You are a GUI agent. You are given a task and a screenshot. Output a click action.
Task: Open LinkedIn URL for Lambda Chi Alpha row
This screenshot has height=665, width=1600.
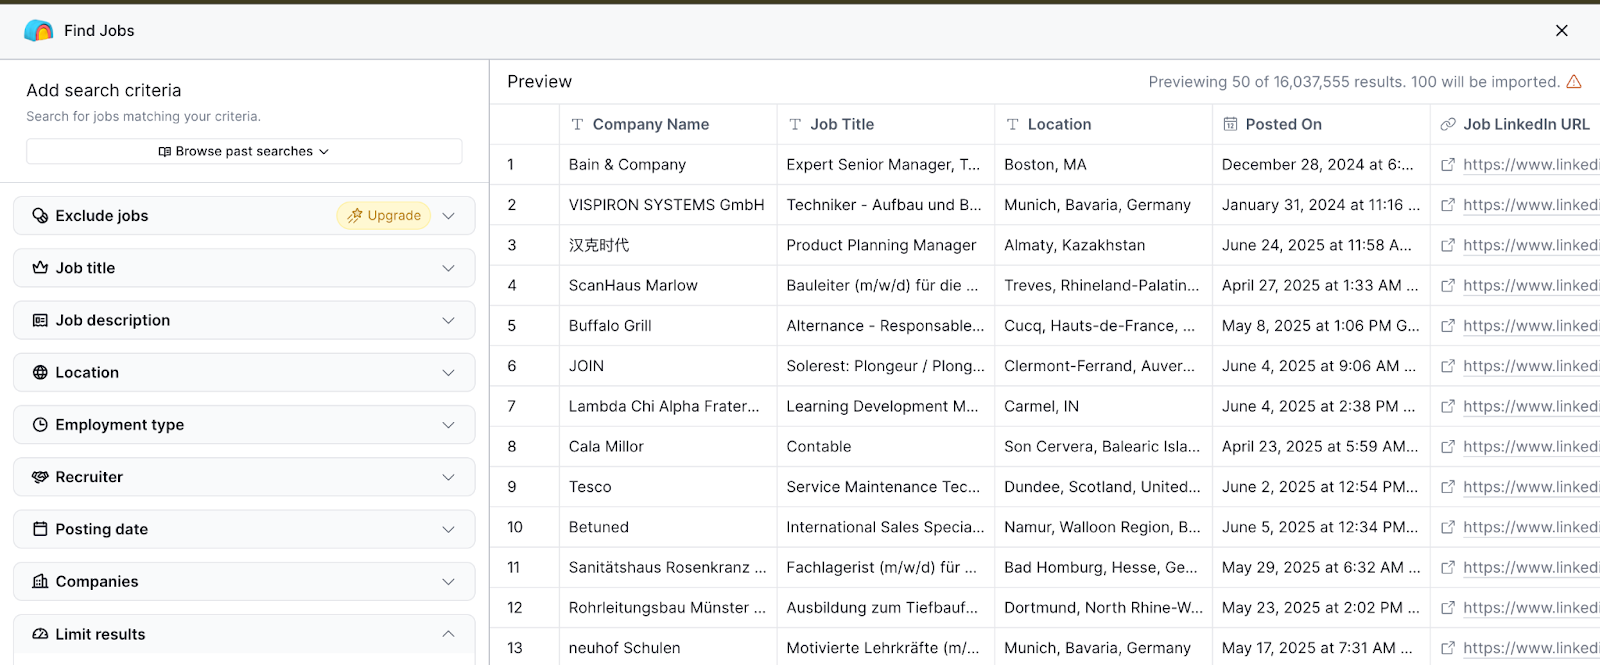(1531, 407)
